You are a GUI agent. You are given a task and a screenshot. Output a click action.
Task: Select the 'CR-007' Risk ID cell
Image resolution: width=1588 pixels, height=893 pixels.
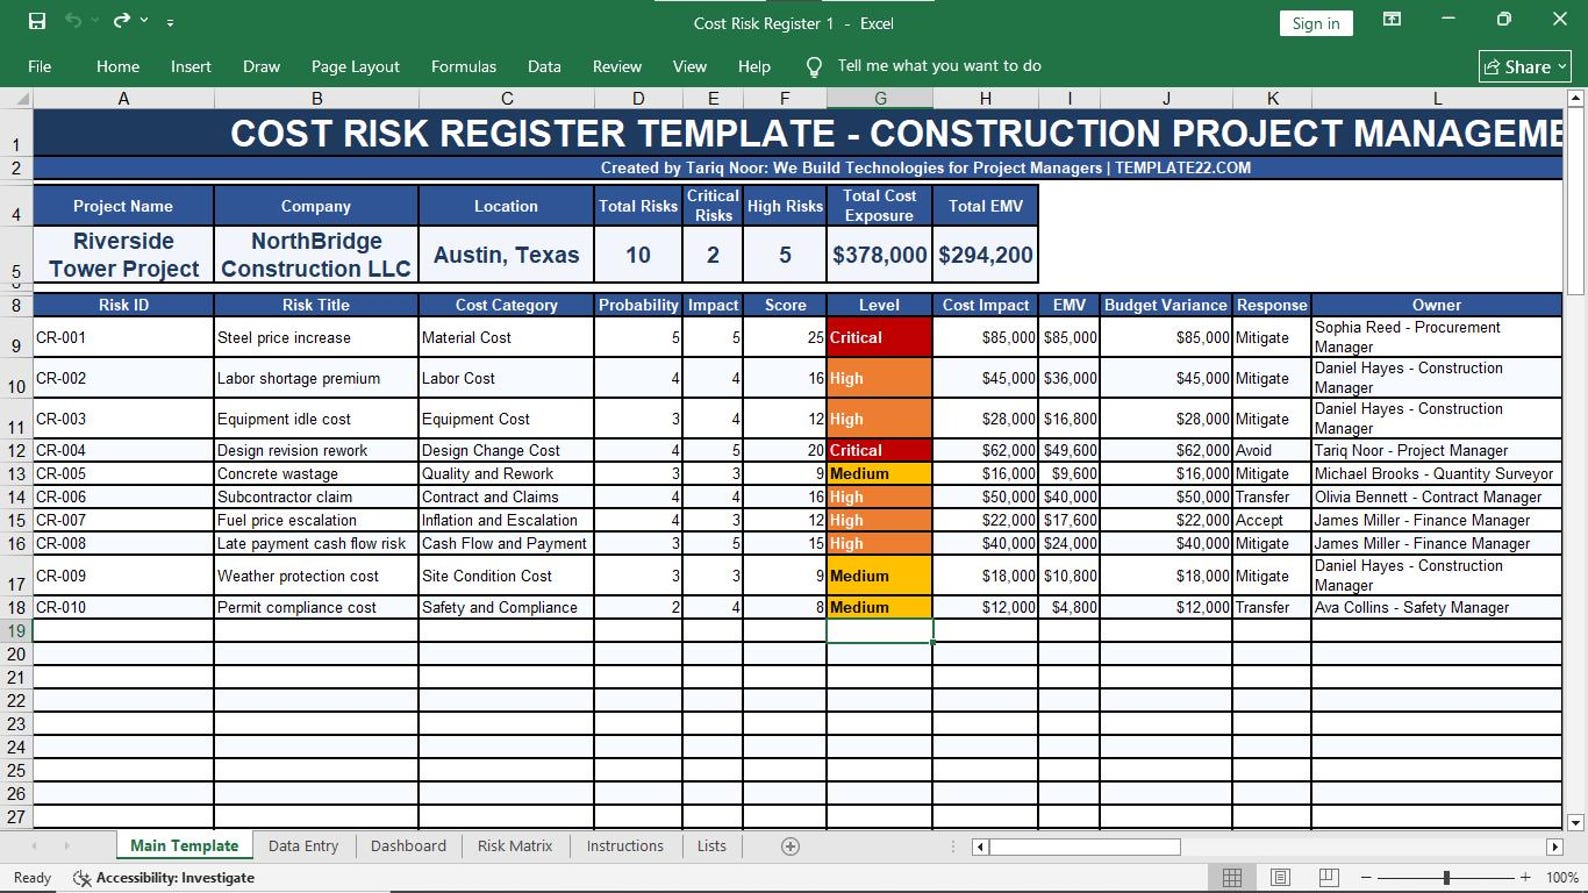coord(123,520)
